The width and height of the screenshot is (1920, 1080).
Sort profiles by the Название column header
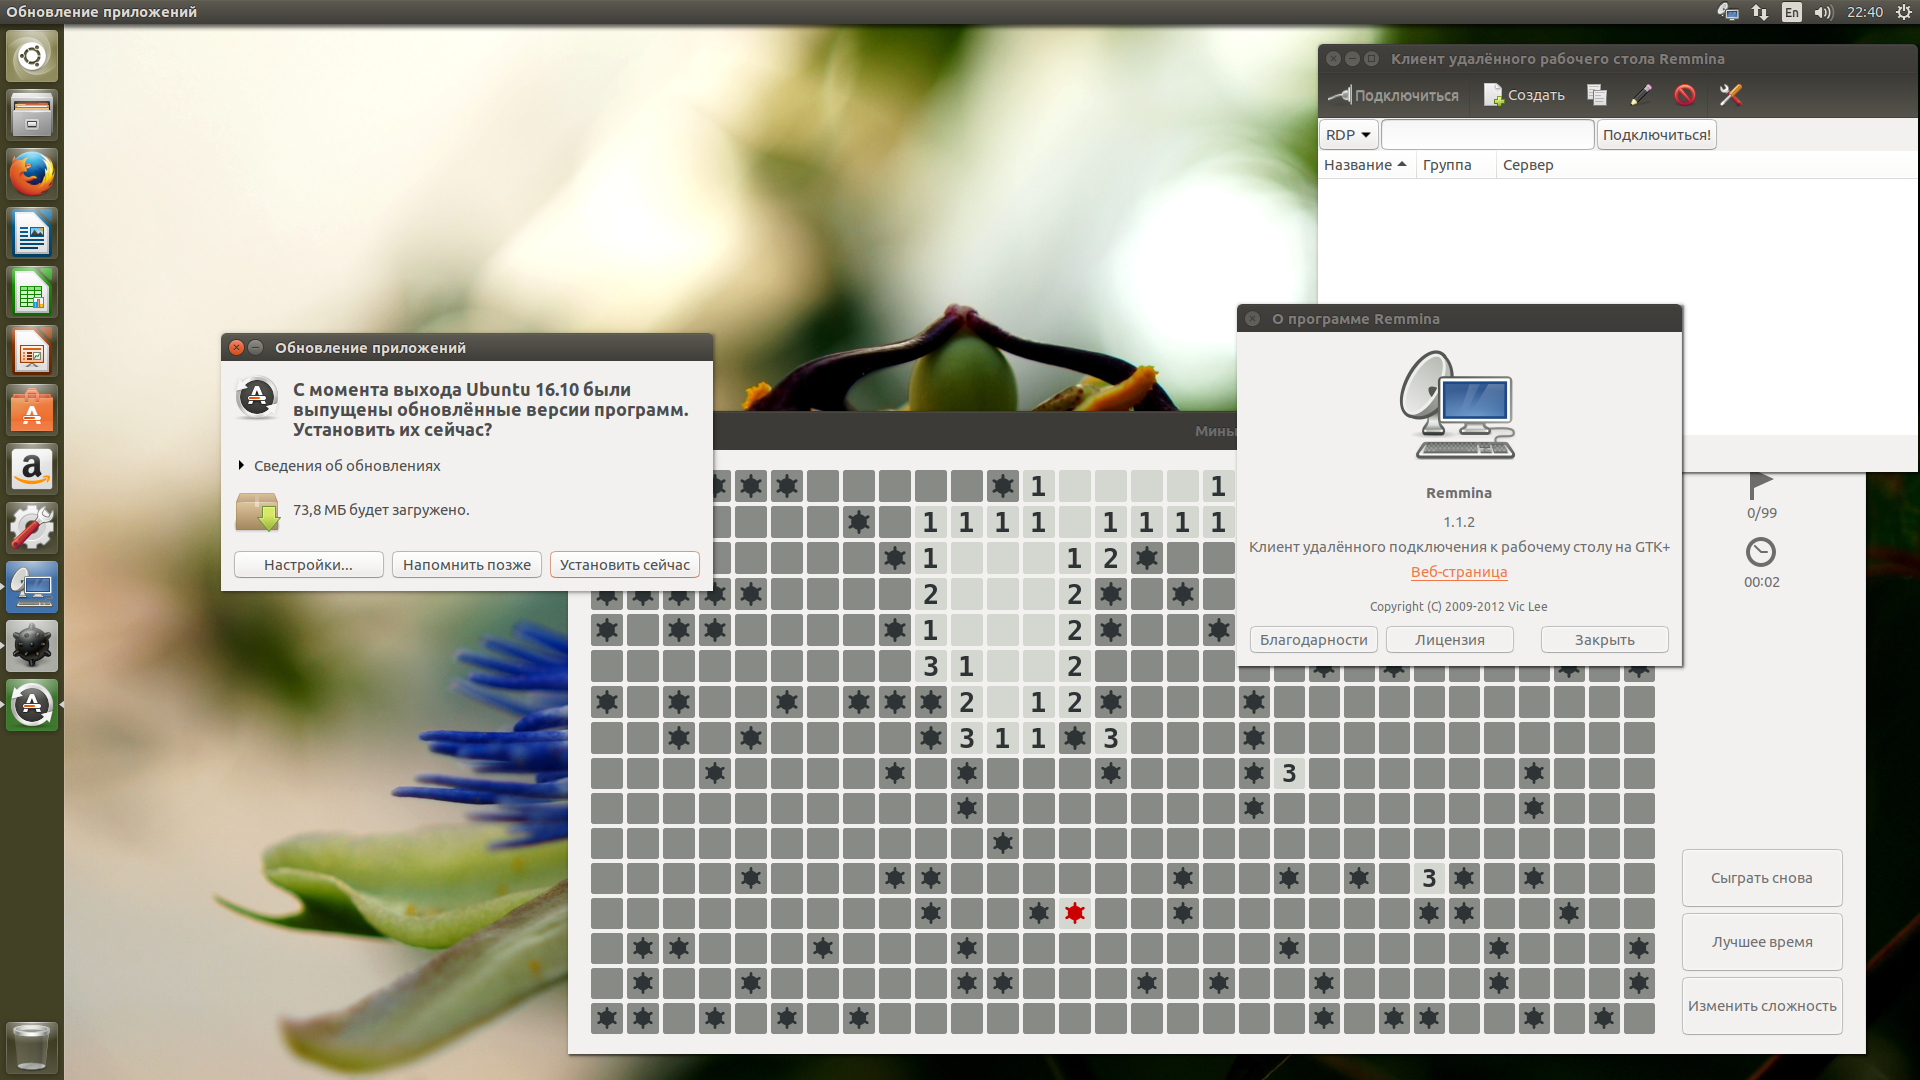point(1365,165)
